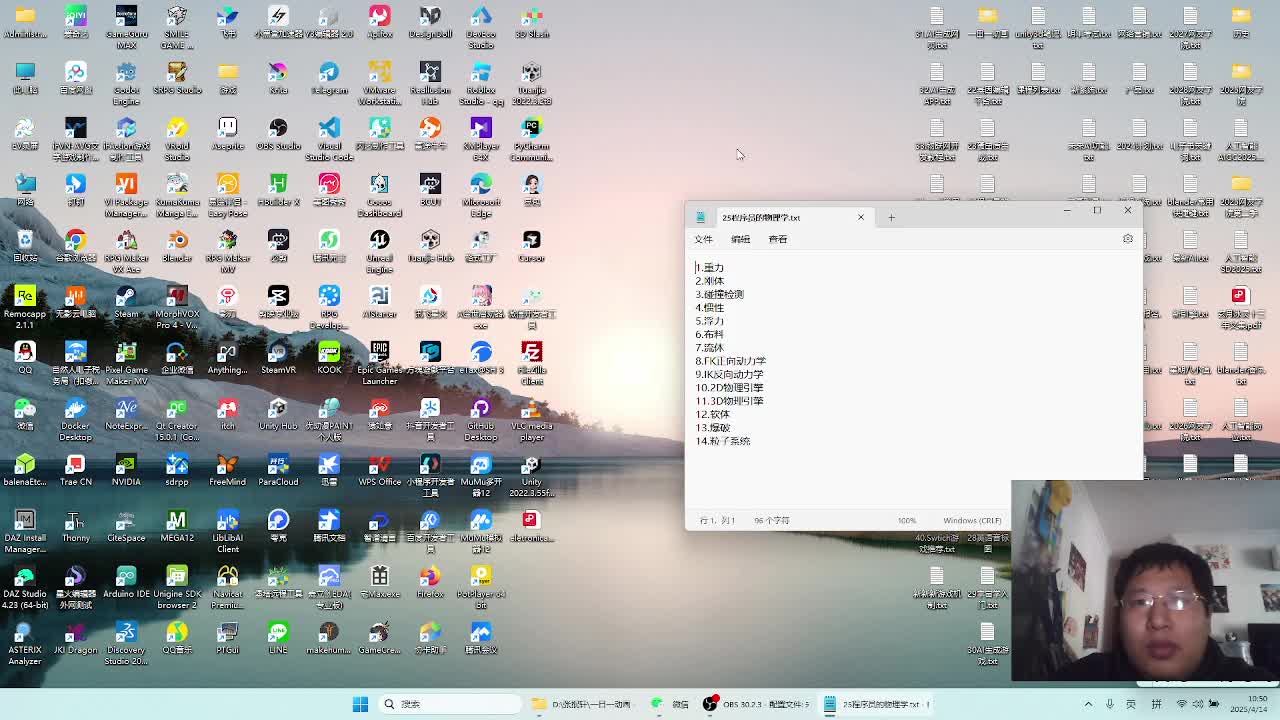Show hidden tray icons chevron
The height and width of the screenshot is (720, 1280).
[1088, 704]
